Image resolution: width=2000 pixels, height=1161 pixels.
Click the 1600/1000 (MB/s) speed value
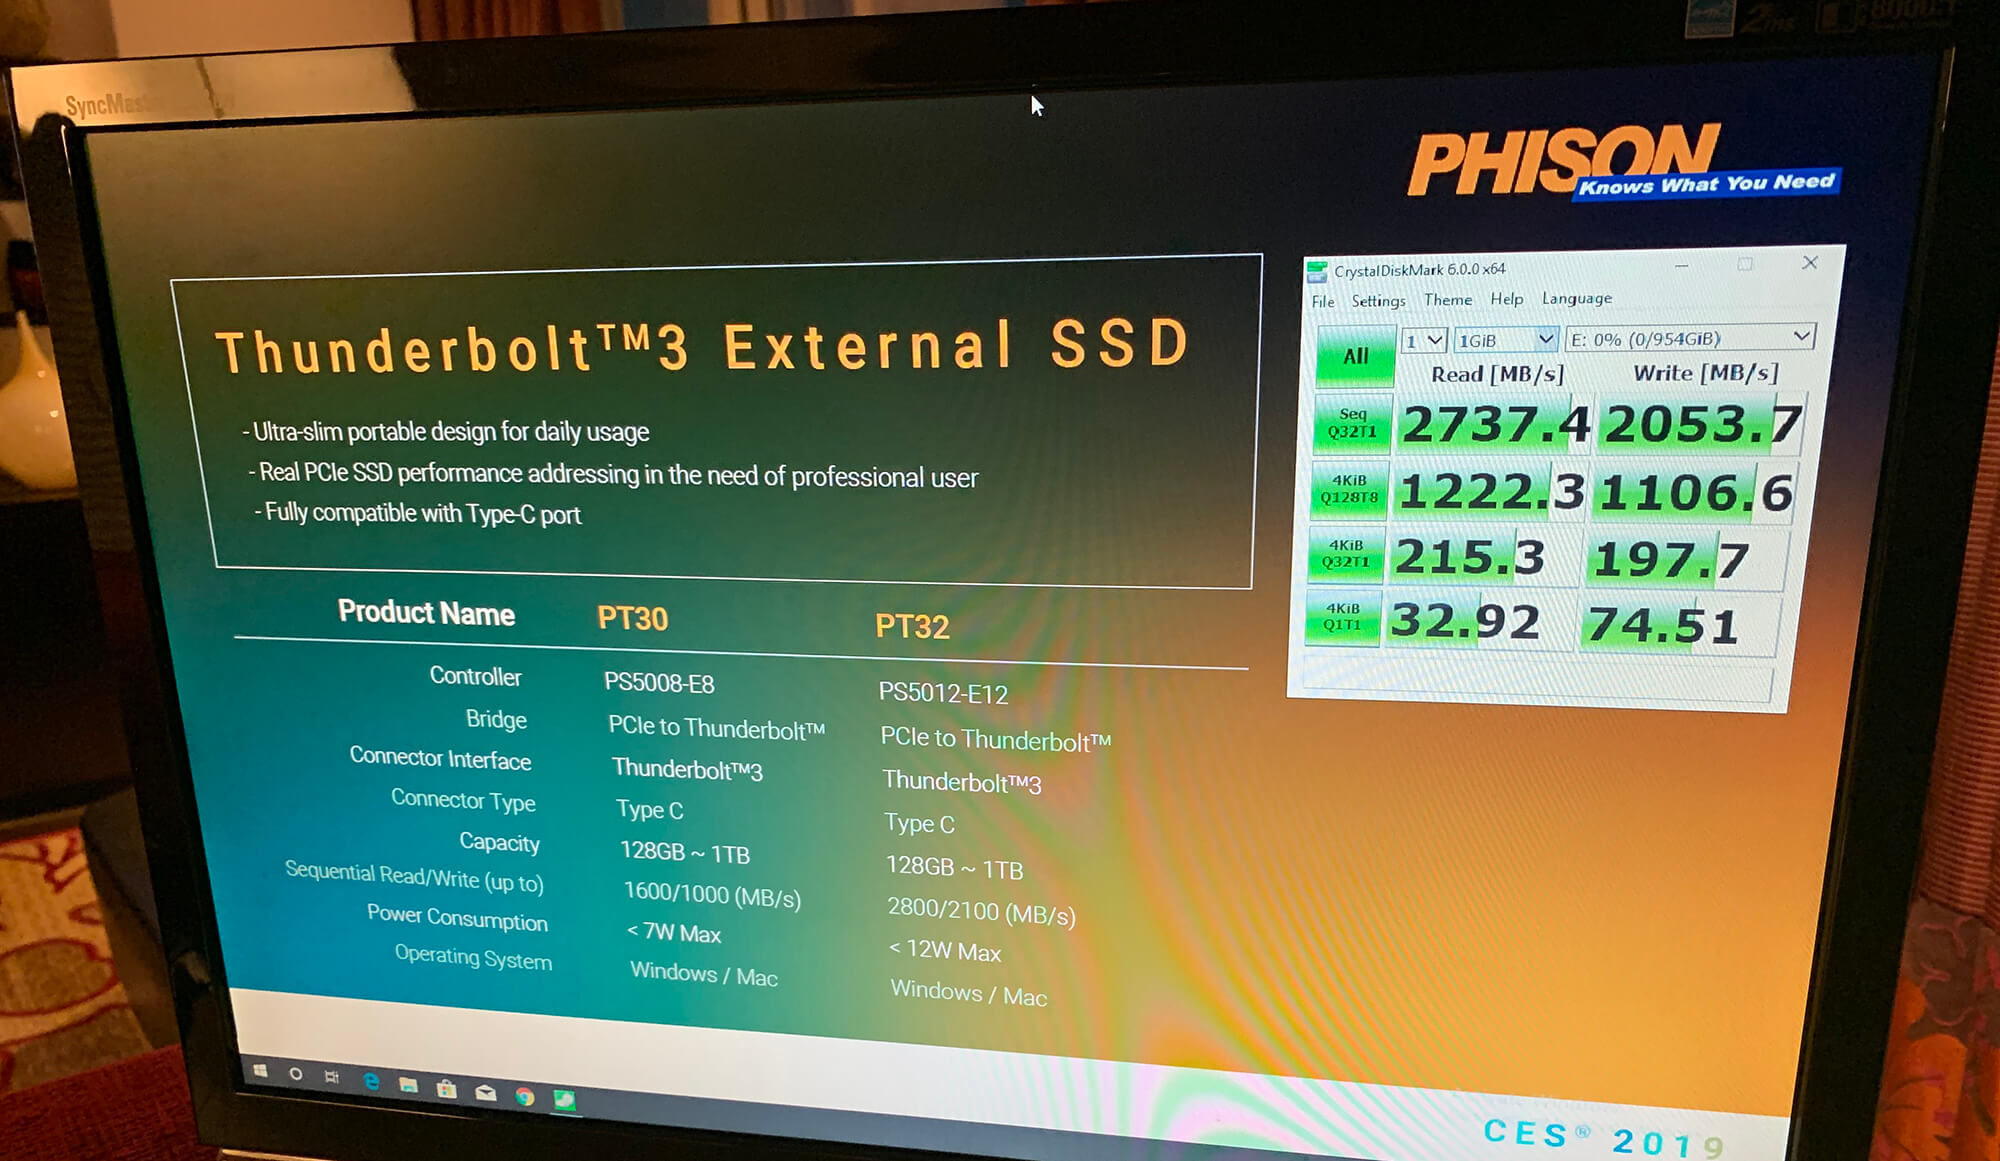pyautogui.click(x=712, y=895)
